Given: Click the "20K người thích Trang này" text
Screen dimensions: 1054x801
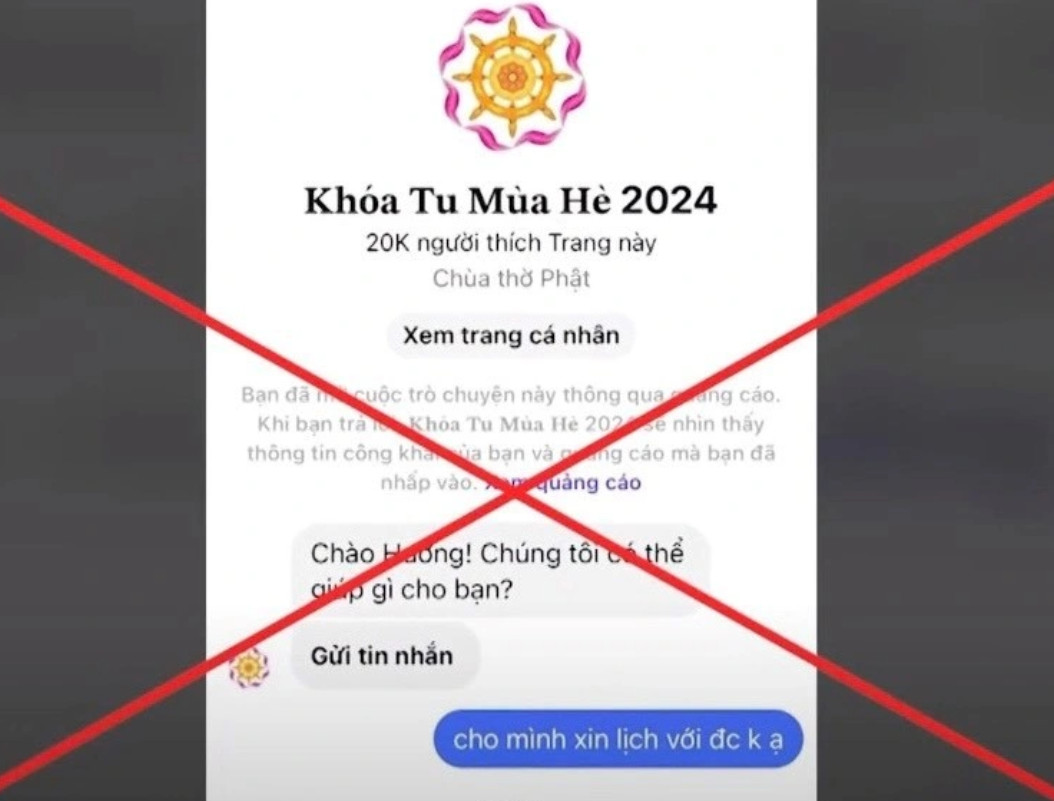Looking at the screenshot, I should point(511,243).
